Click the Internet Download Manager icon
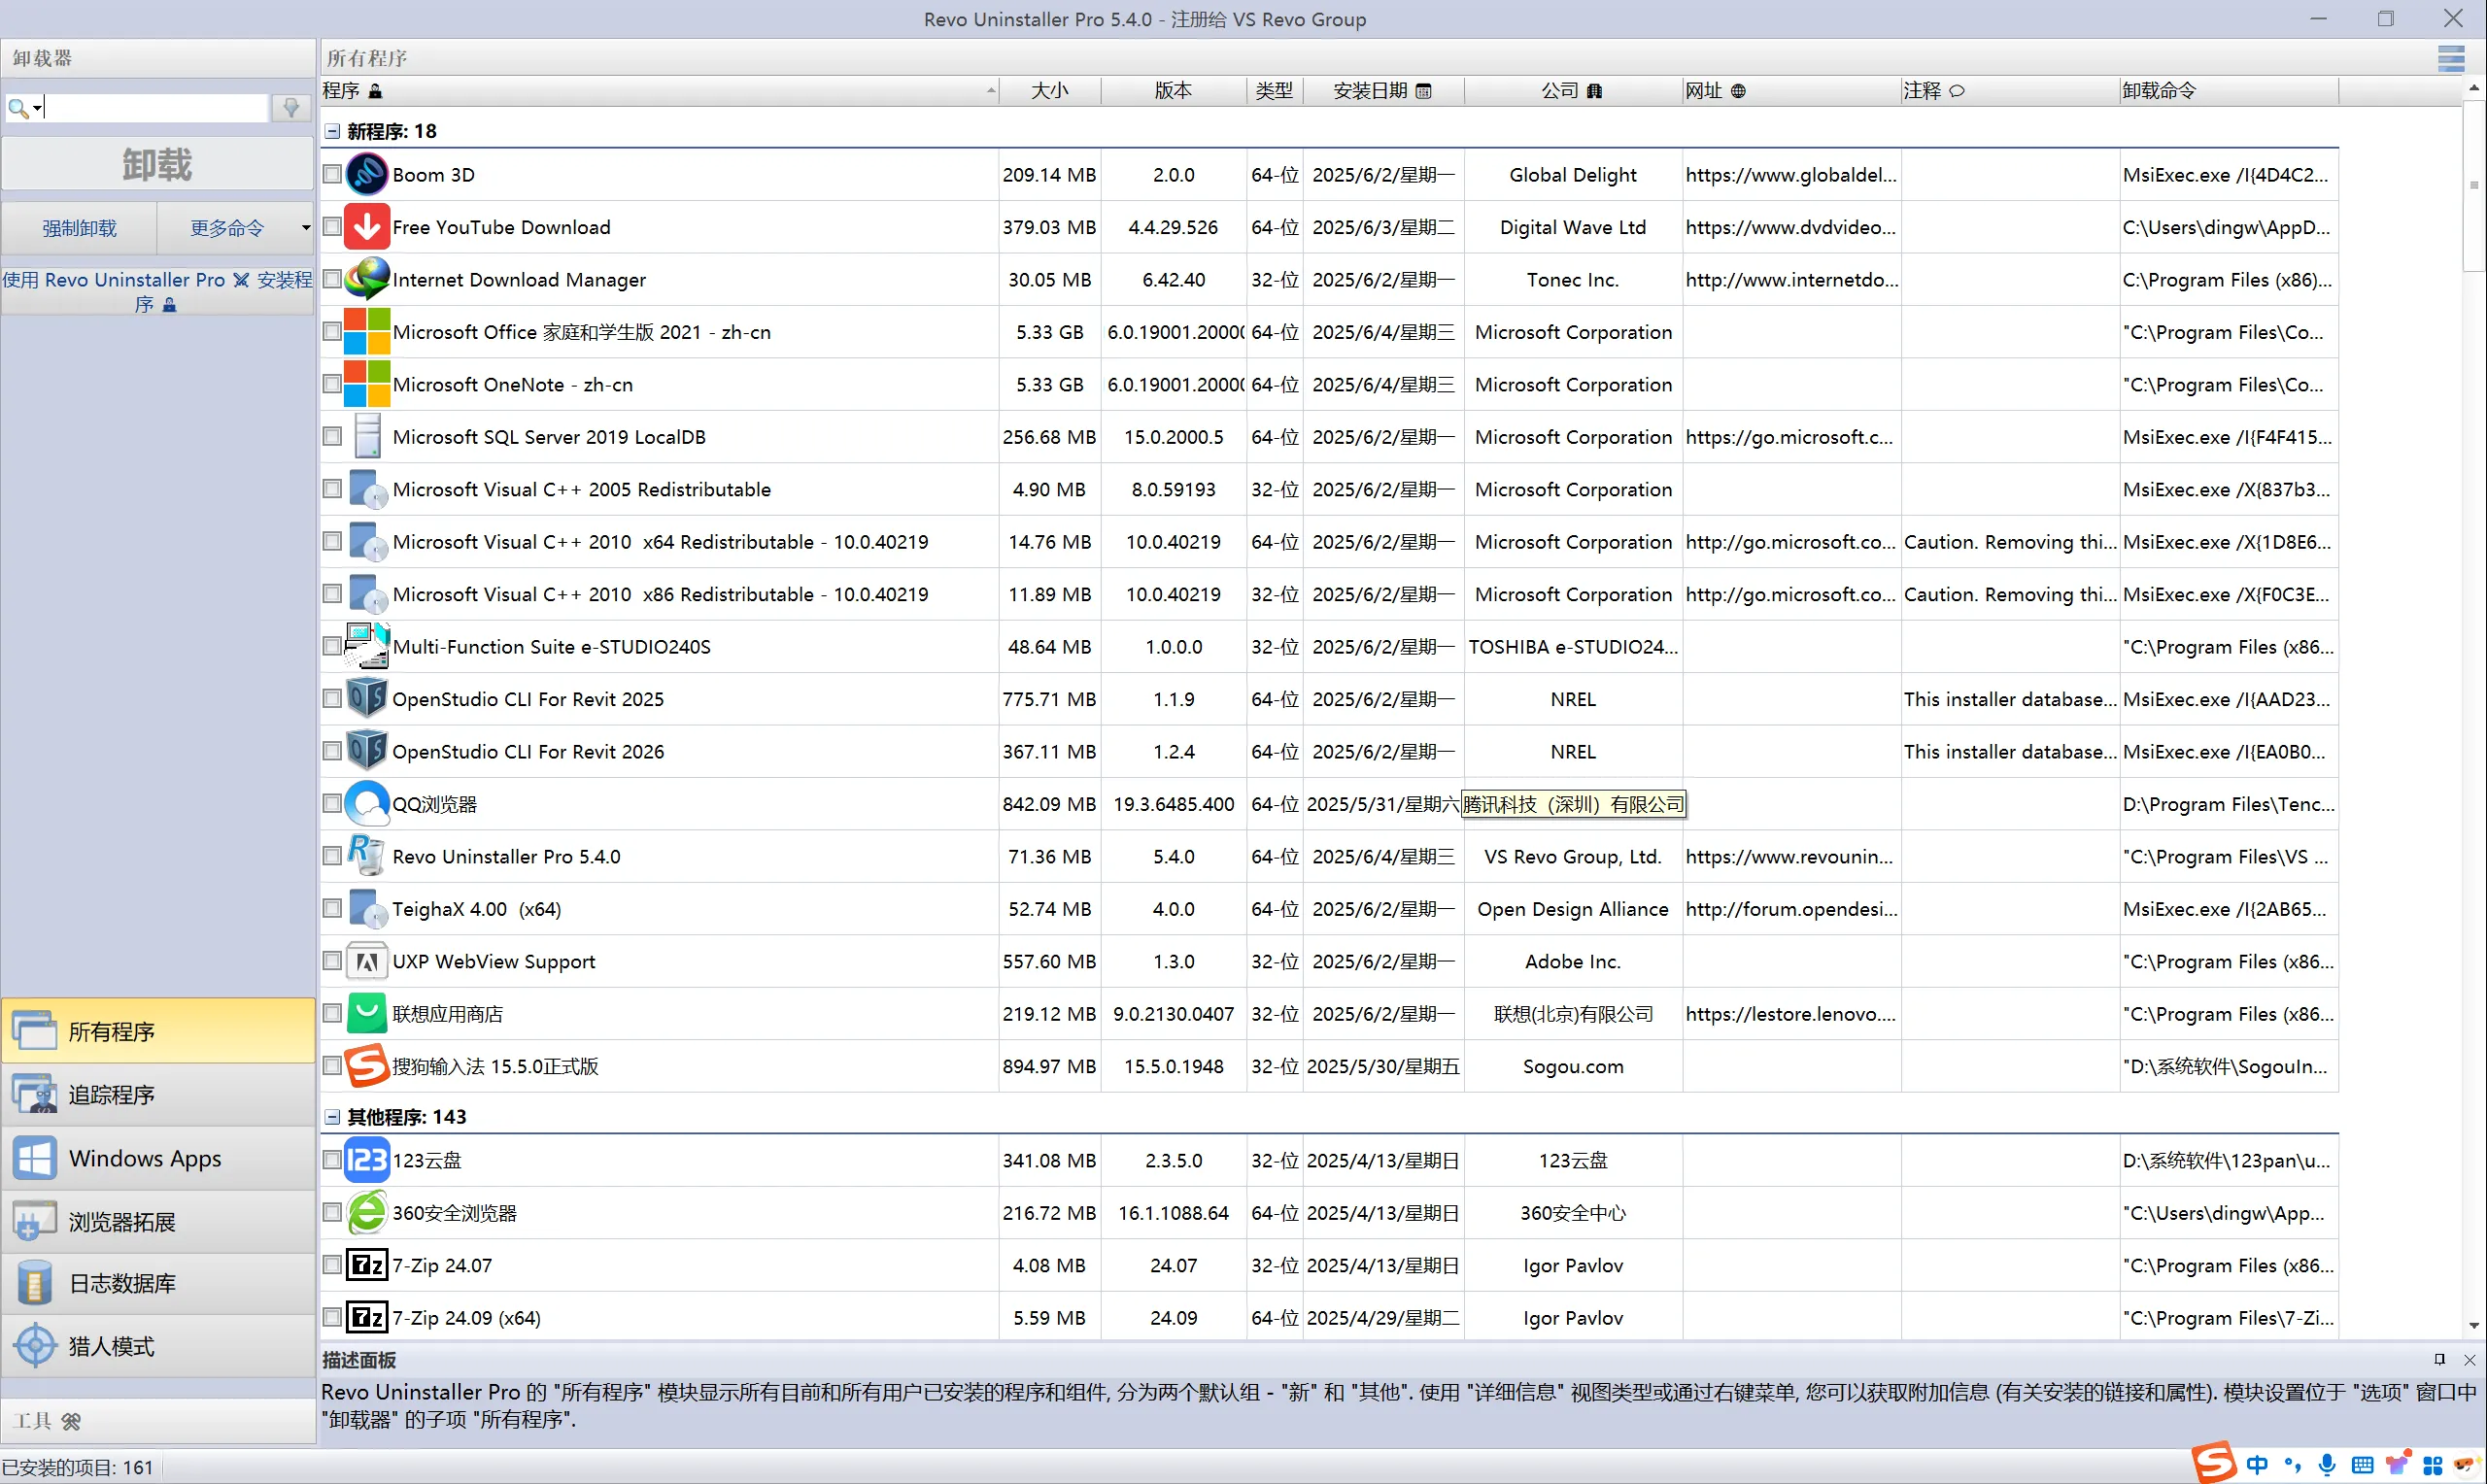 366,280
